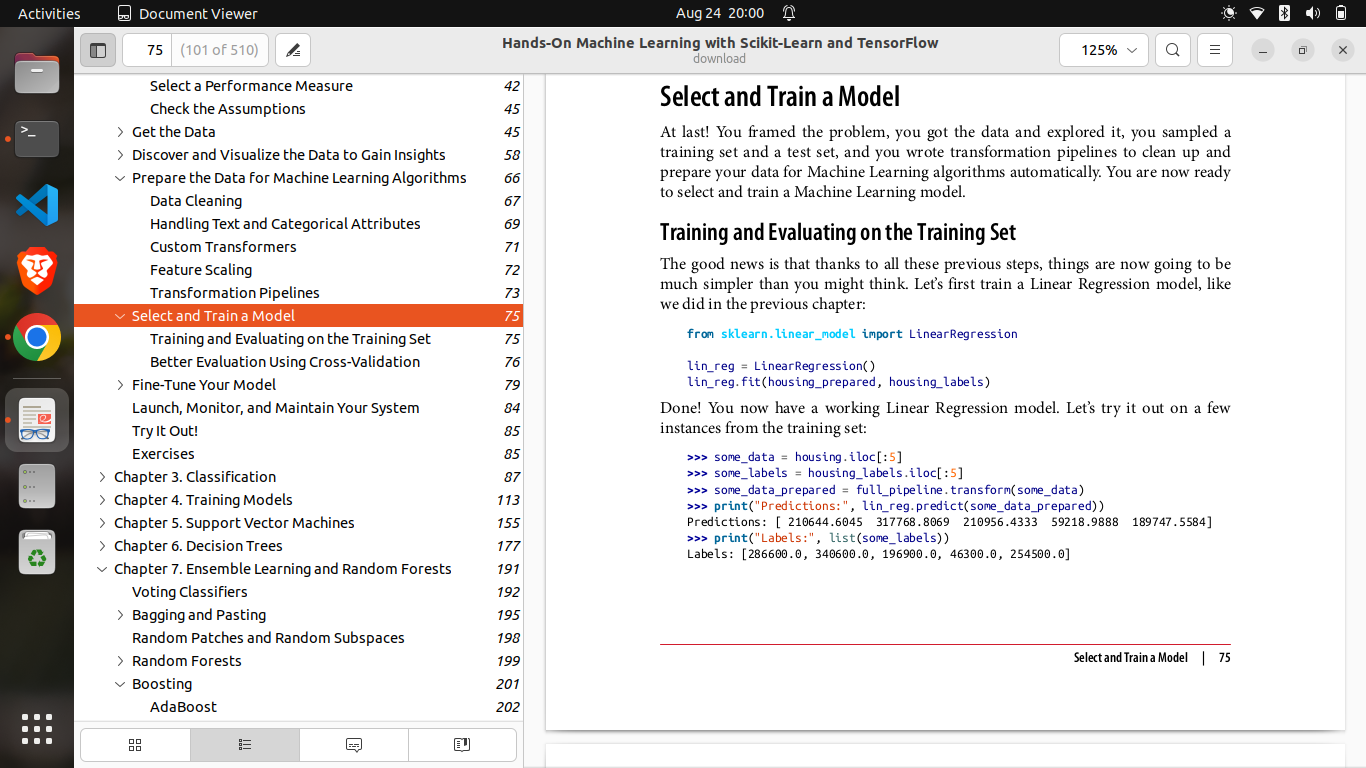Open the file cabinet dock icon
Image resolution: width=1366 pixels, height=768 pixels.
37,486
